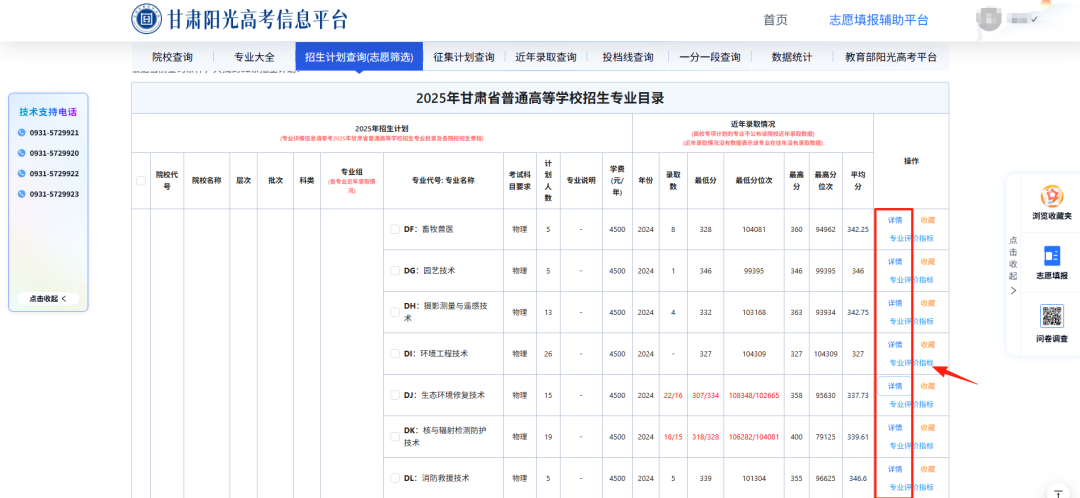
Task: Open 专业评价指标 for DL 消防救援技术
Action: pyautogui.click(x=911, y=487)
